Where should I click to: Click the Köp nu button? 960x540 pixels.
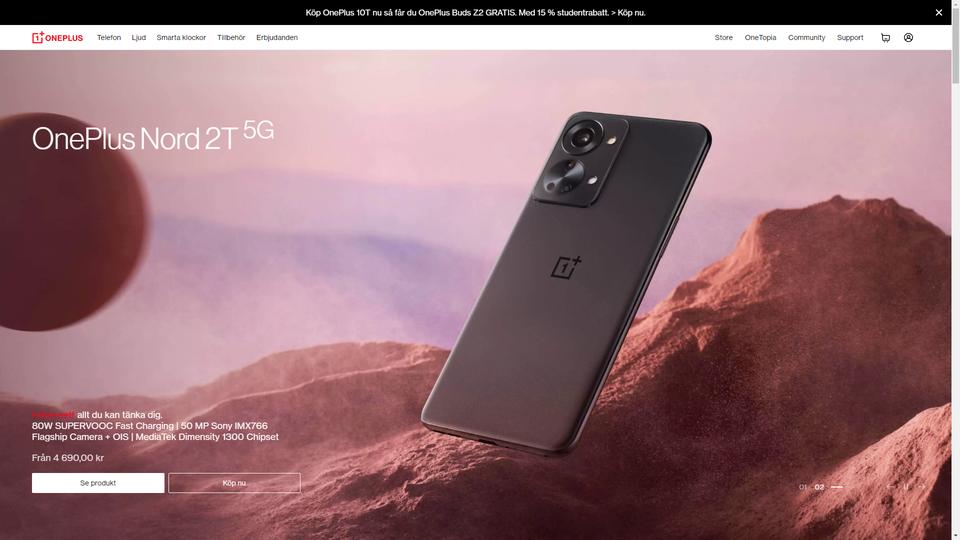(234, 482)
